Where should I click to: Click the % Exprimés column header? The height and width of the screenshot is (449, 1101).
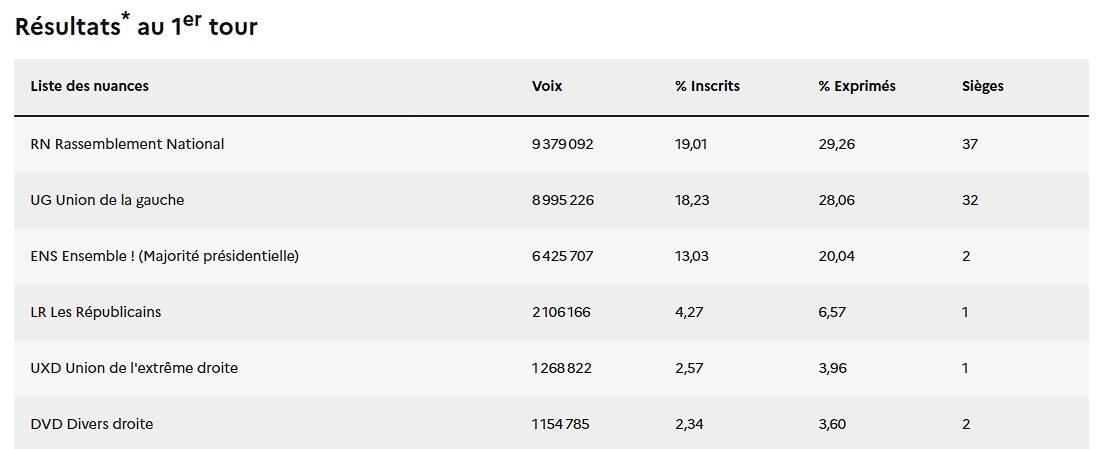[x=856, y=86]
